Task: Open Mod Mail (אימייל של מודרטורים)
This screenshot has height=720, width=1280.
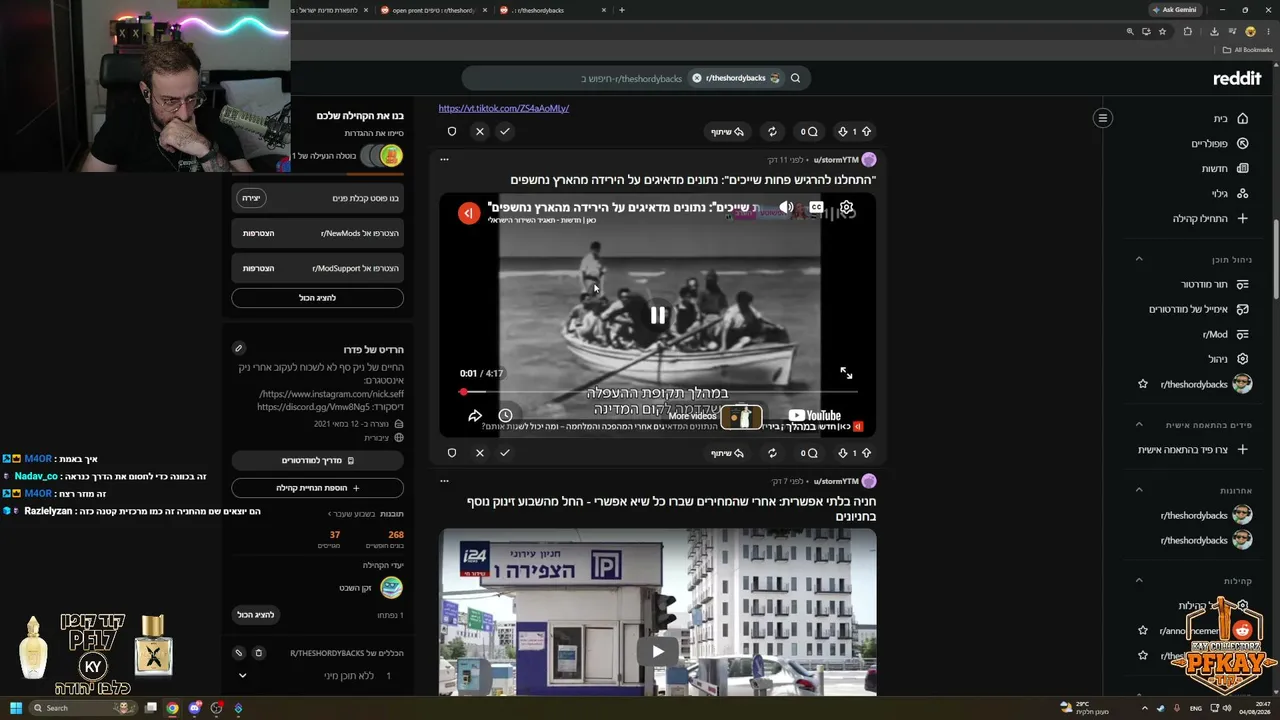Action: point(1199,309)
